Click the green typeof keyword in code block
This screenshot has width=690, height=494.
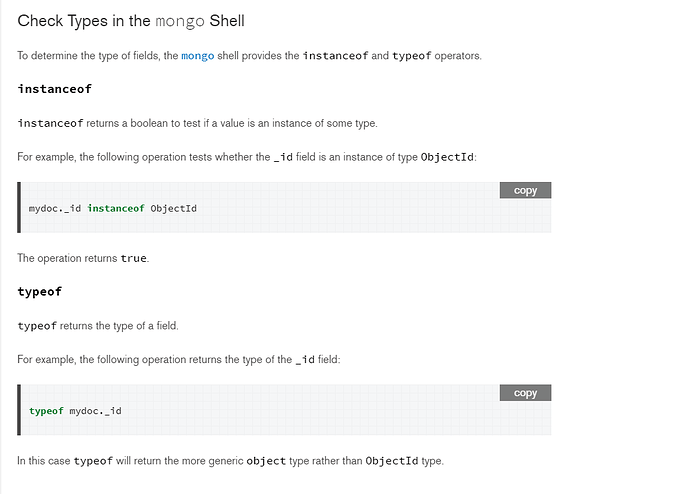click(x=46, y=411)
